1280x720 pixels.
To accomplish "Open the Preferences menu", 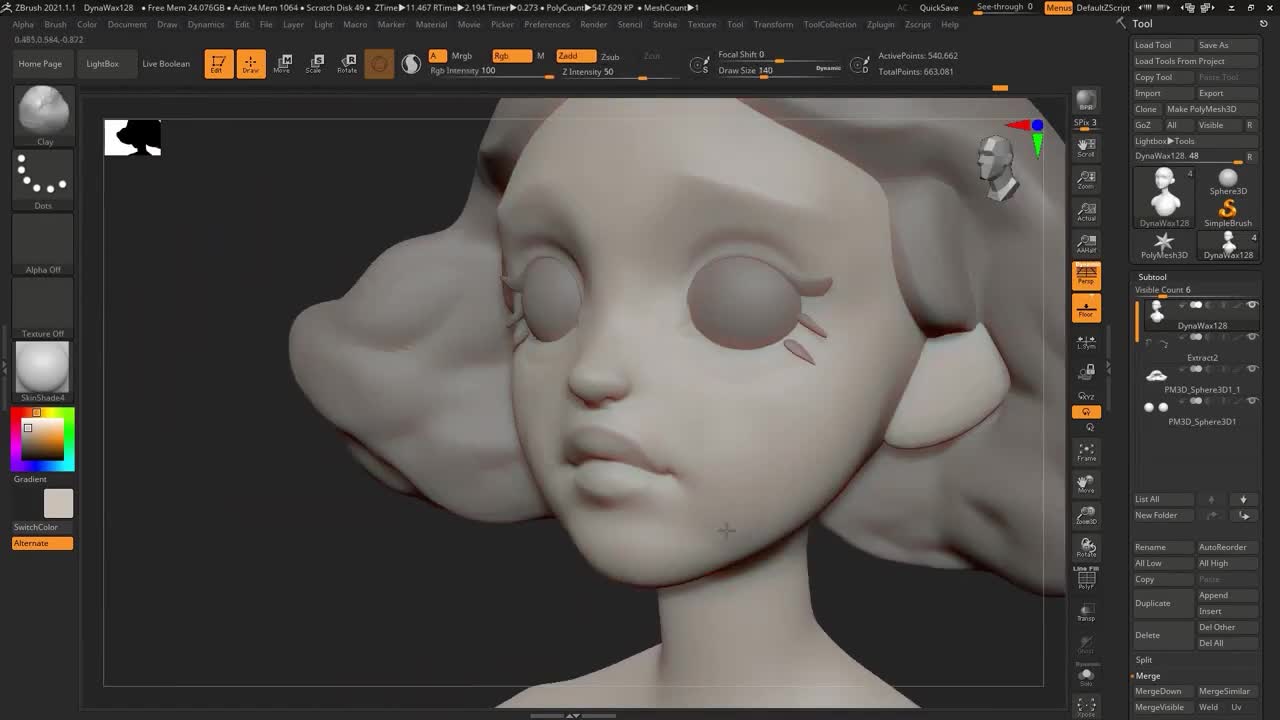I will click(547, 24).
